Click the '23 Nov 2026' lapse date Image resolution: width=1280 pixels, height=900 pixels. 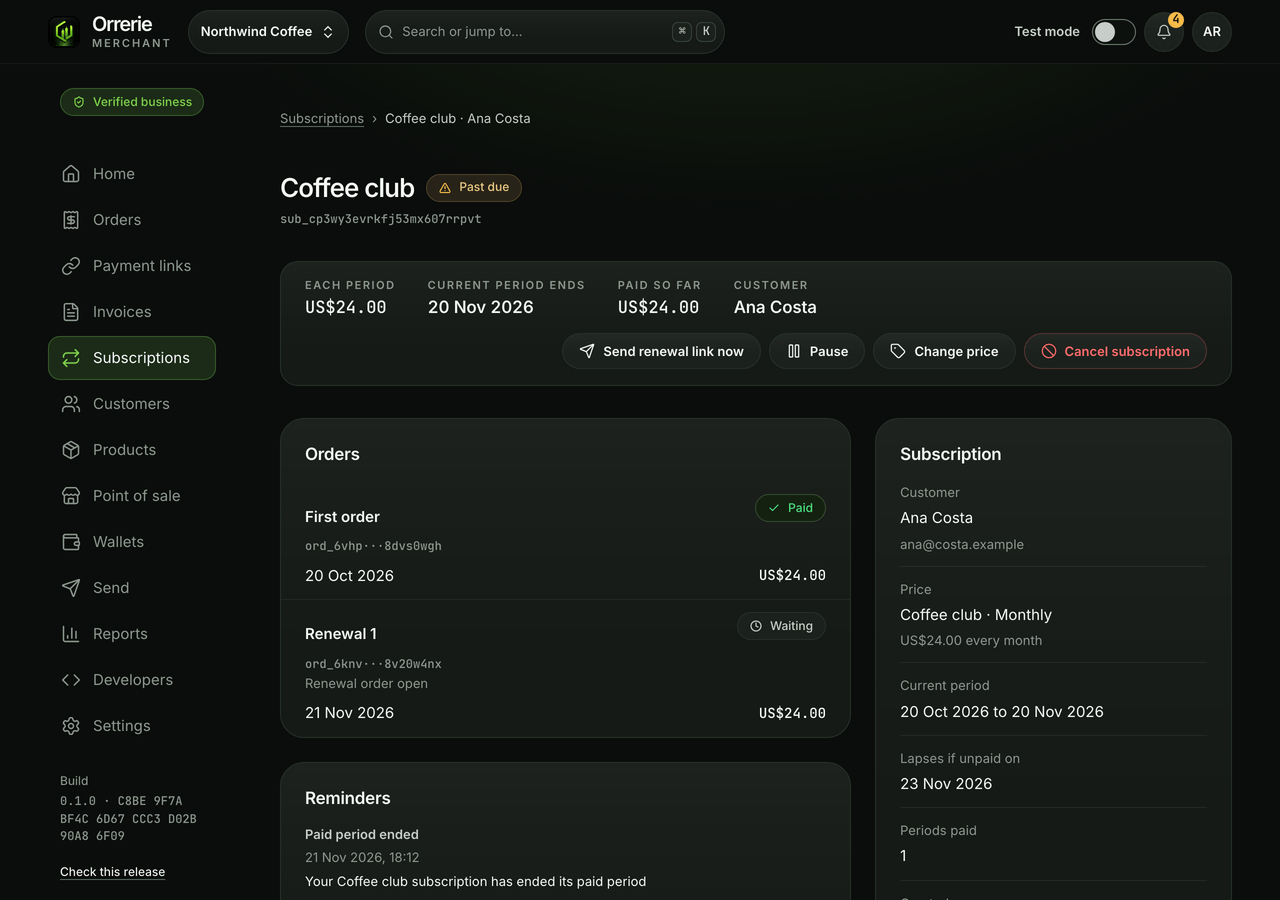(946, 784)
